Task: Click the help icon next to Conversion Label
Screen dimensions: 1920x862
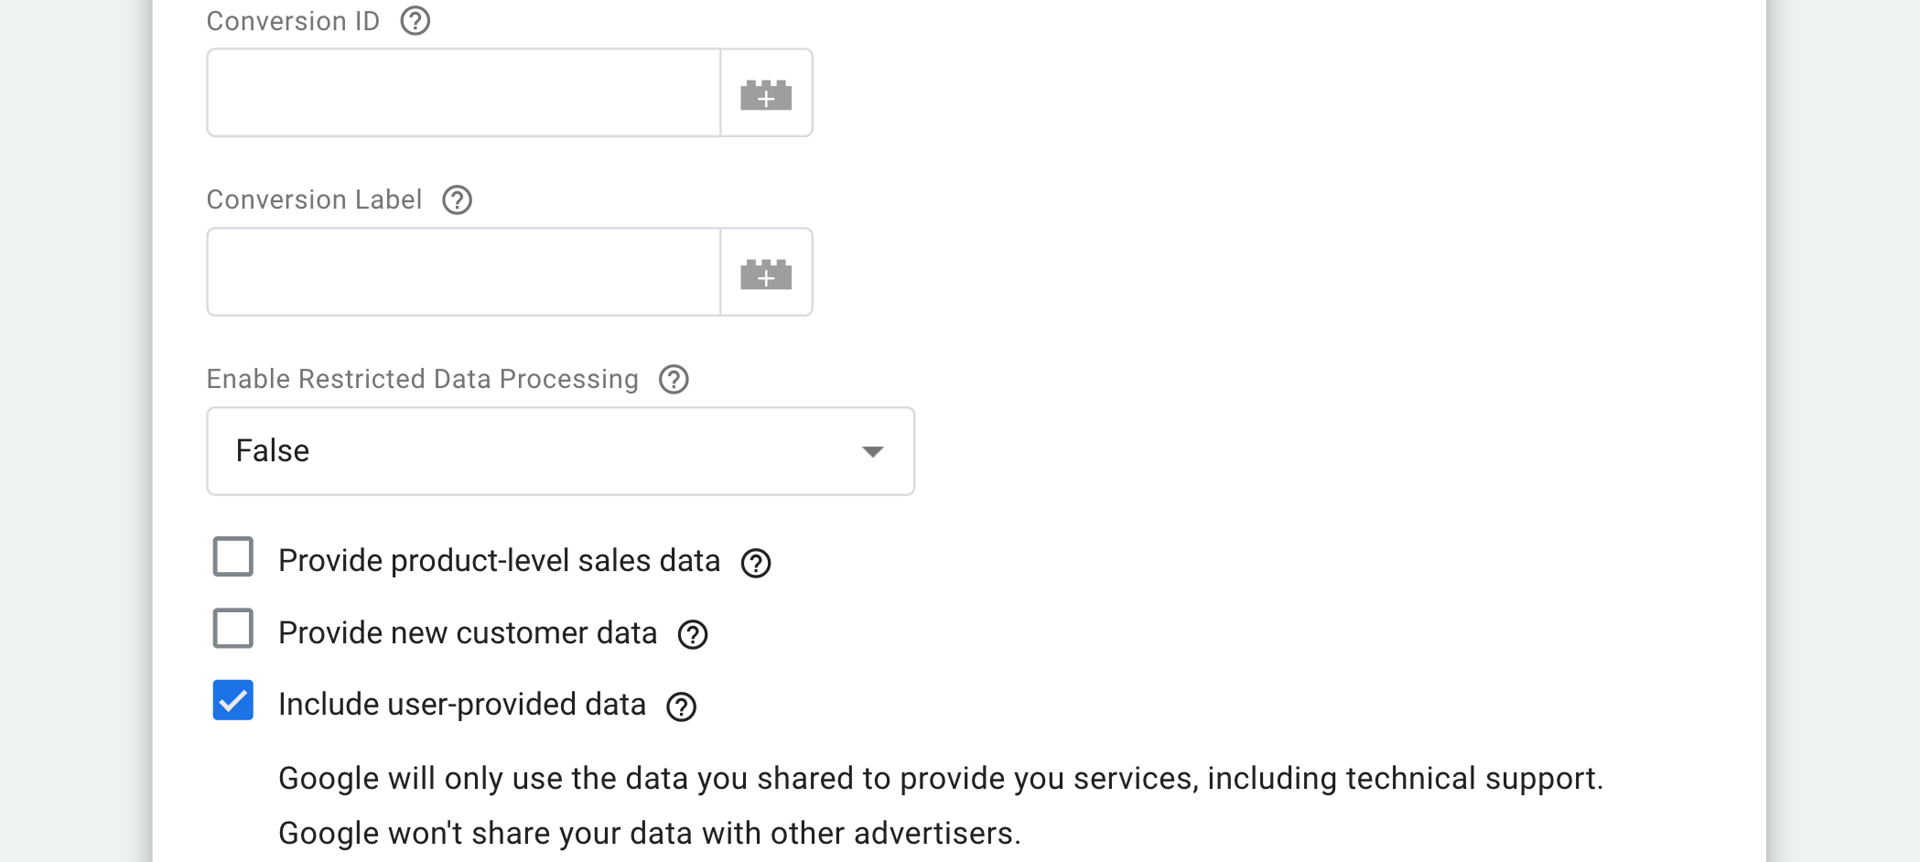Action: tap(456, 200)
